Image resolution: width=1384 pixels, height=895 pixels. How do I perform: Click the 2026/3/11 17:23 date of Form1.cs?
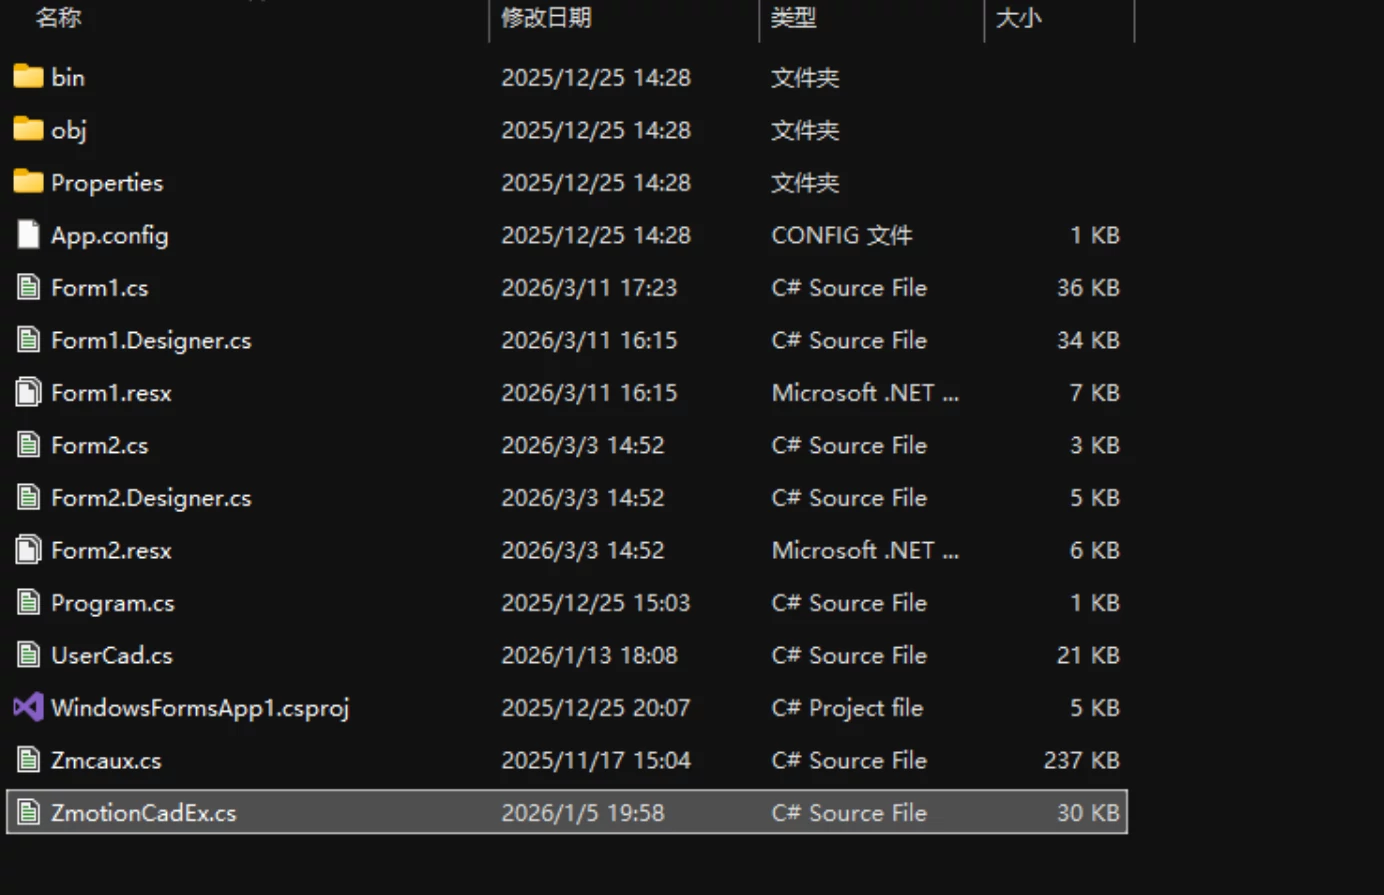coord(589,288)
